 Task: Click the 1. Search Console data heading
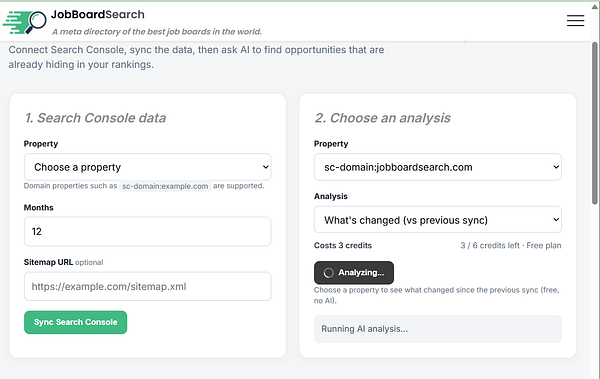[95, 118]
